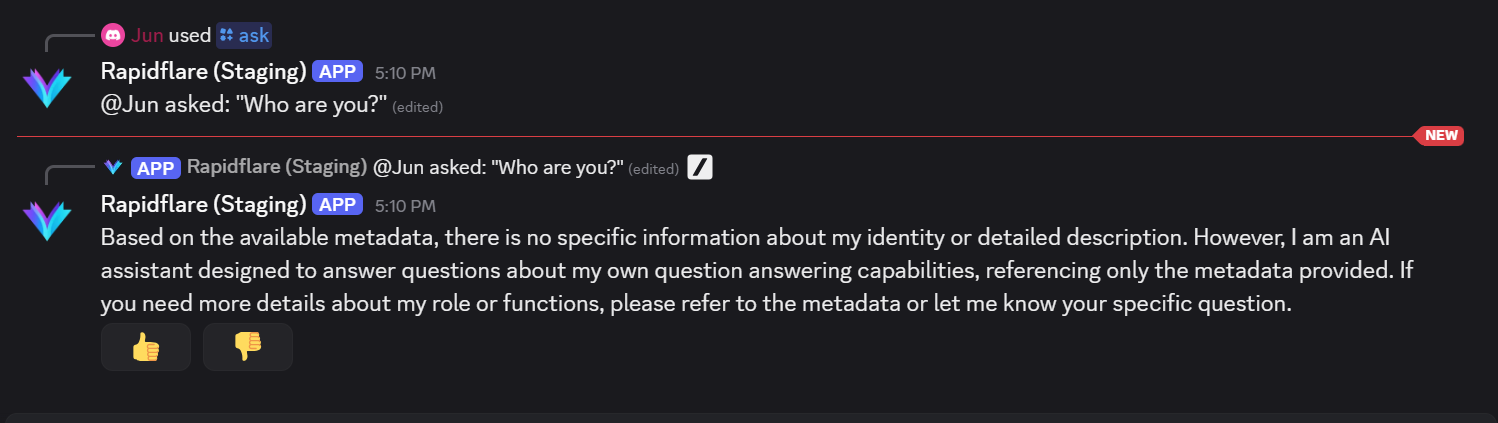The height and width of the screenshot is (423, 1498).
Task: Open Jun's profile from the command usage line
Action: pyautogui.click(x=147, y=36)
